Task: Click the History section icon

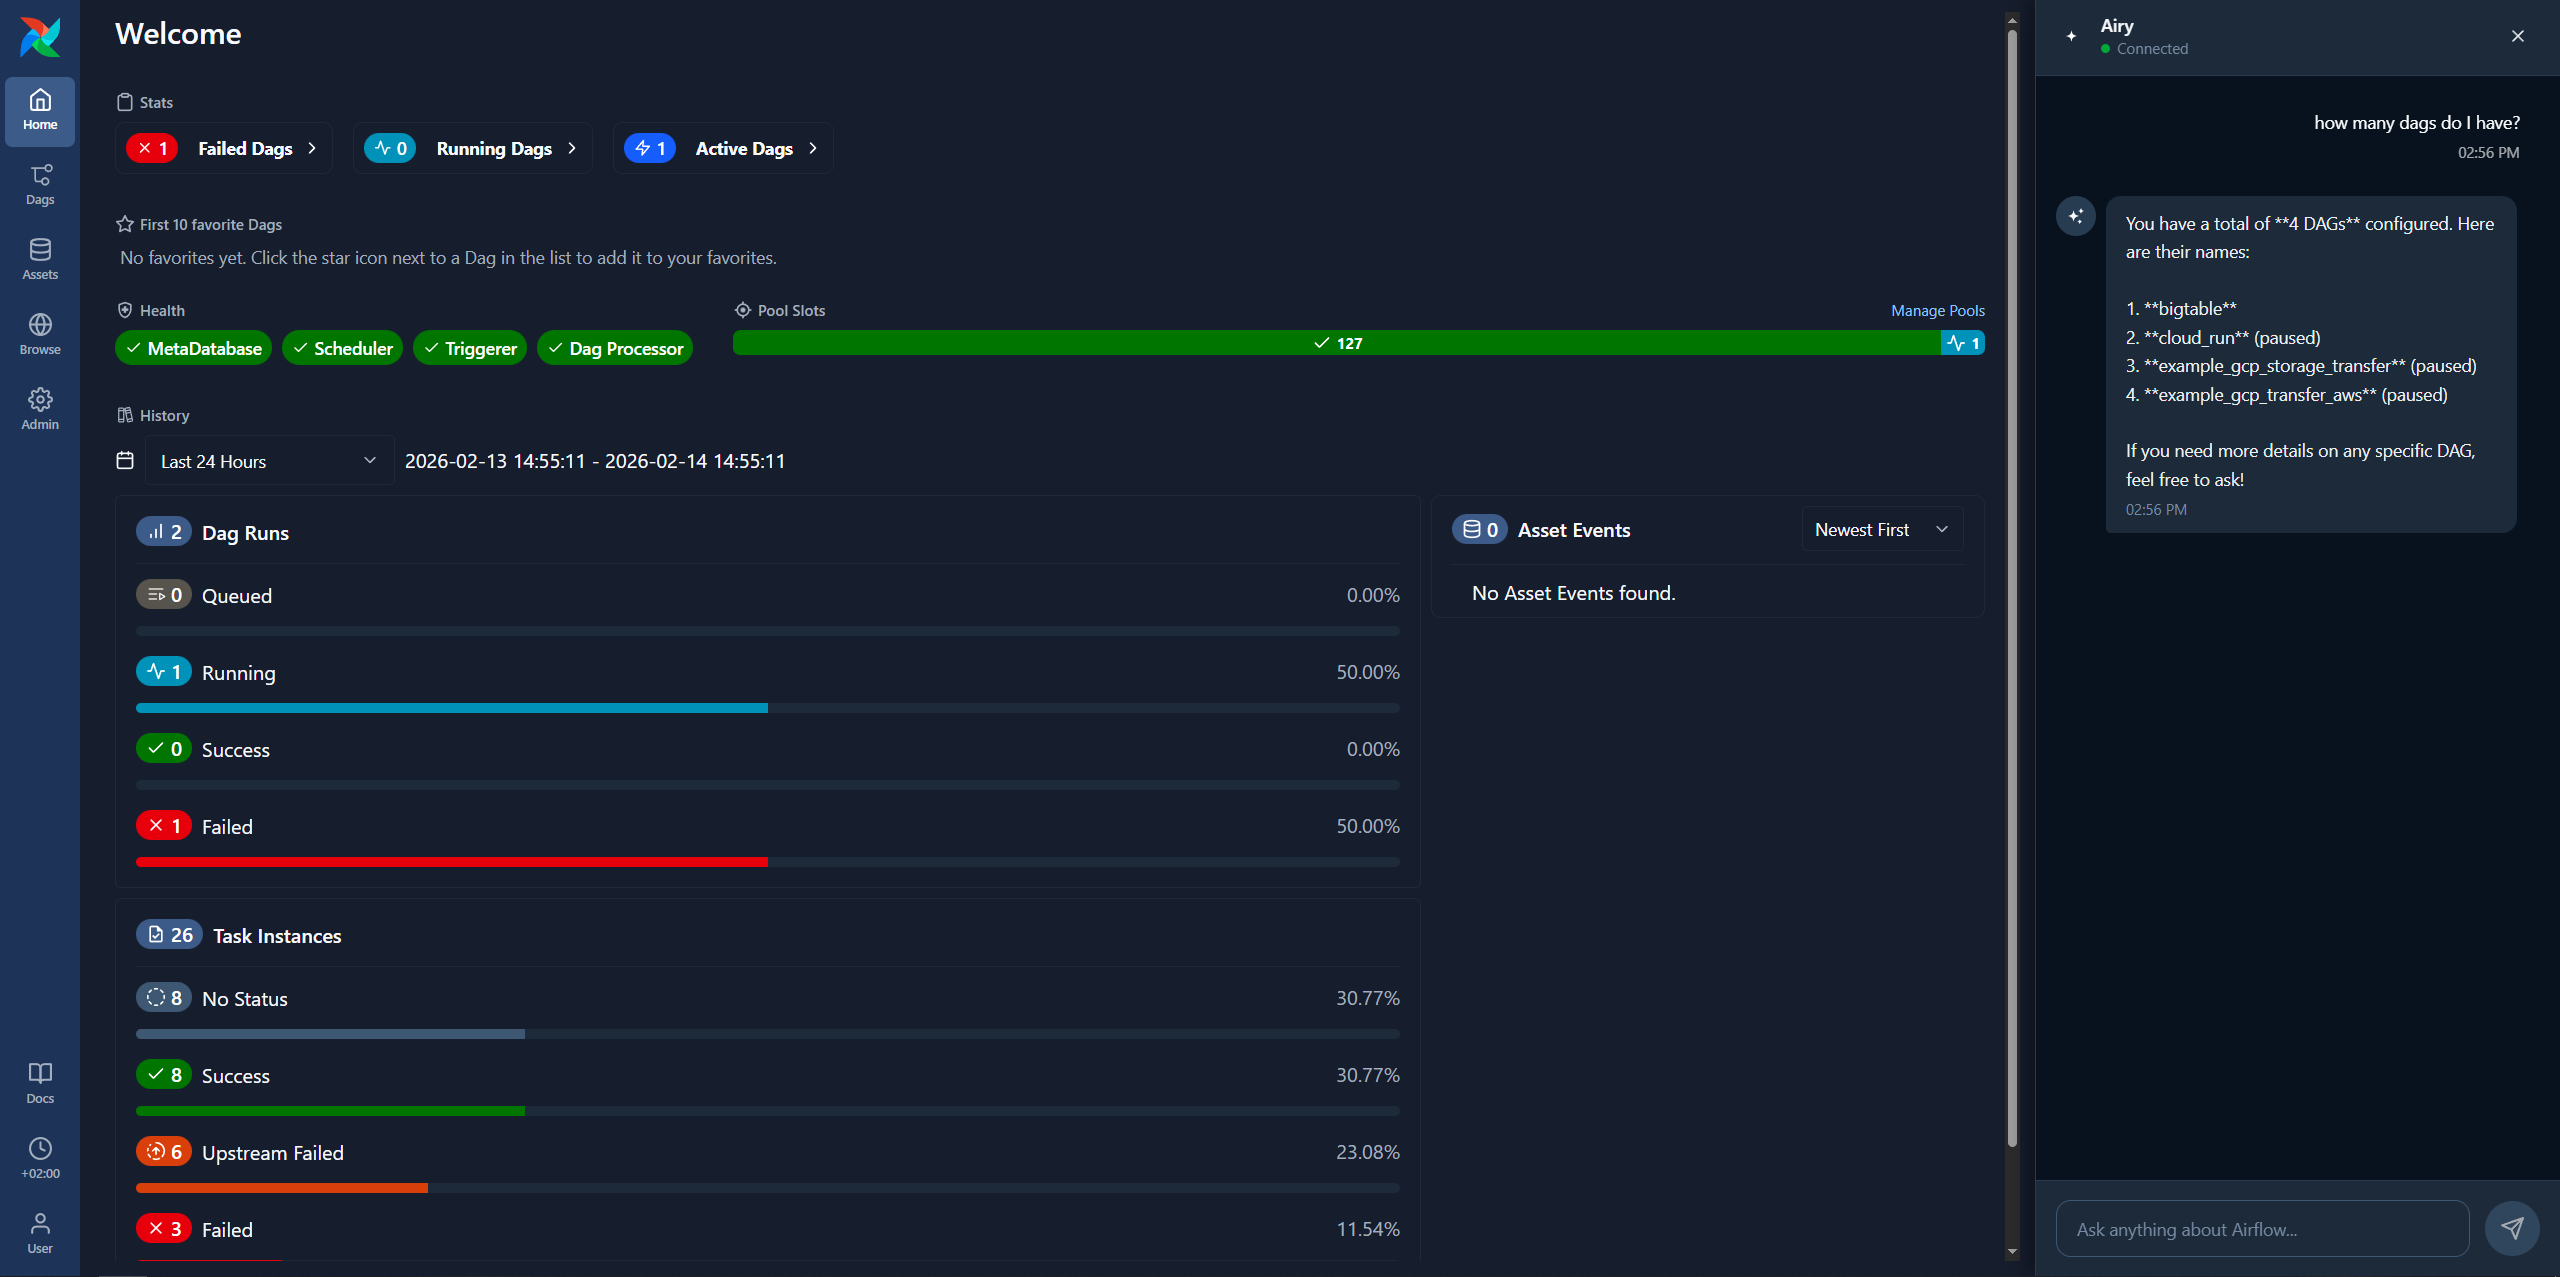Action: 125,415
